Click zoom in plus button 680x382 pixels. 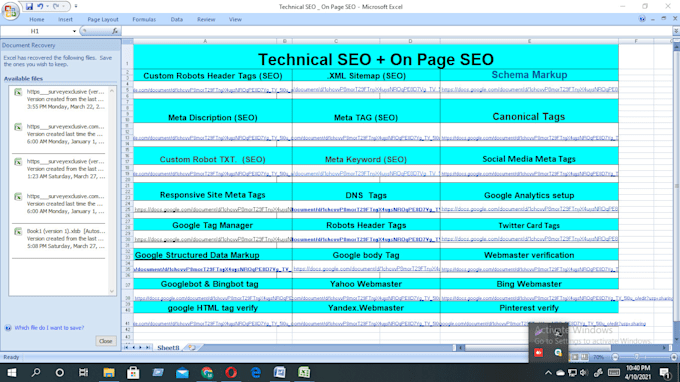click(x=673, y=357)
